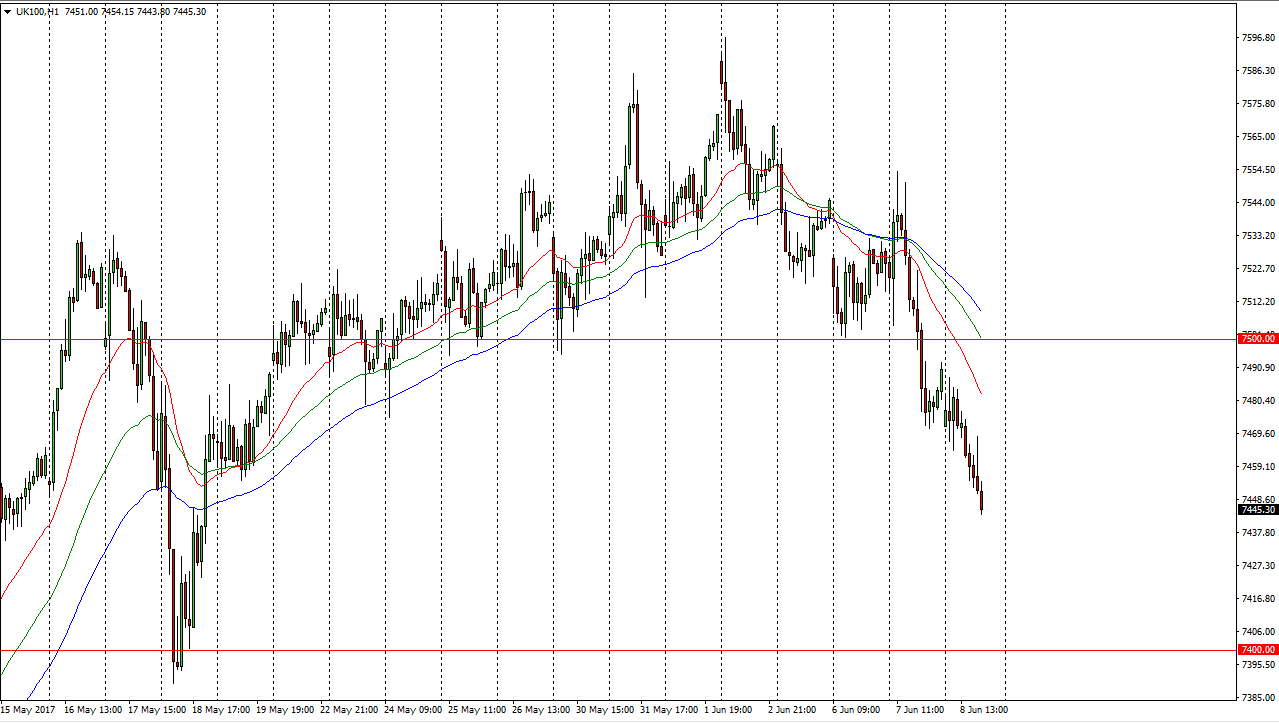The width and height of the screenshot is (1279, 723).
Task: Click the 8 Jun 13:00 time label
Action: (x=985, y=710)
